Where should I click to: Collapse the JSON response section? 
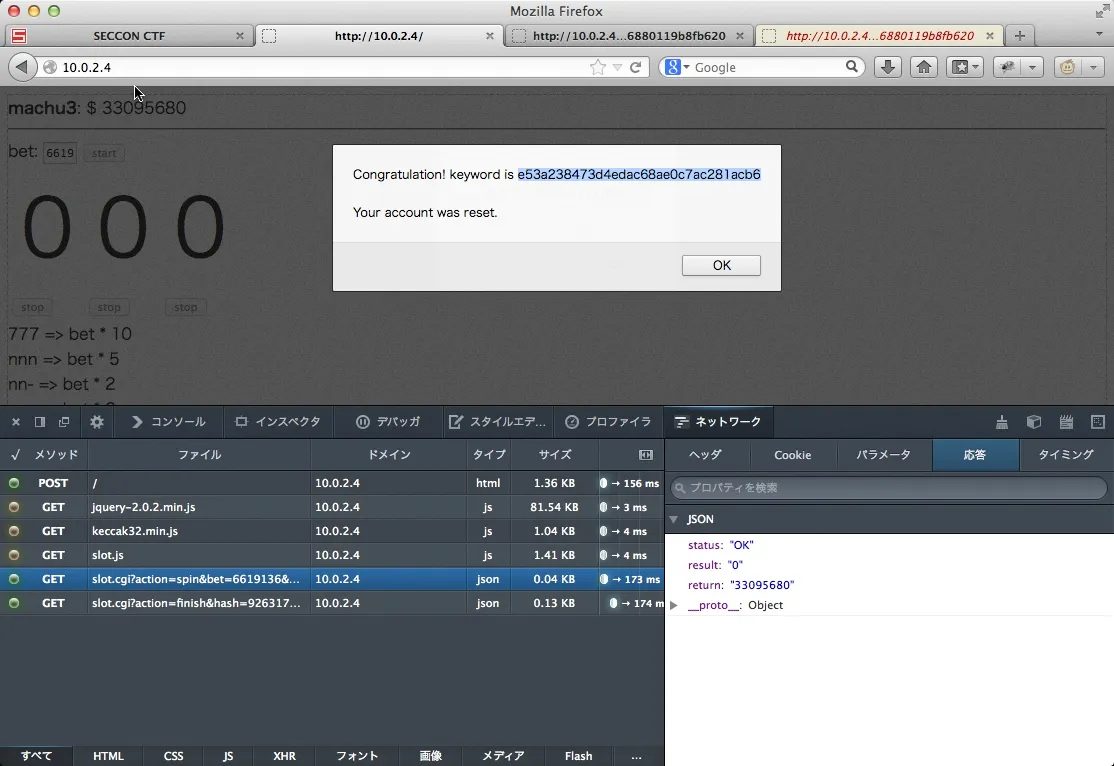tap(674, 520)
